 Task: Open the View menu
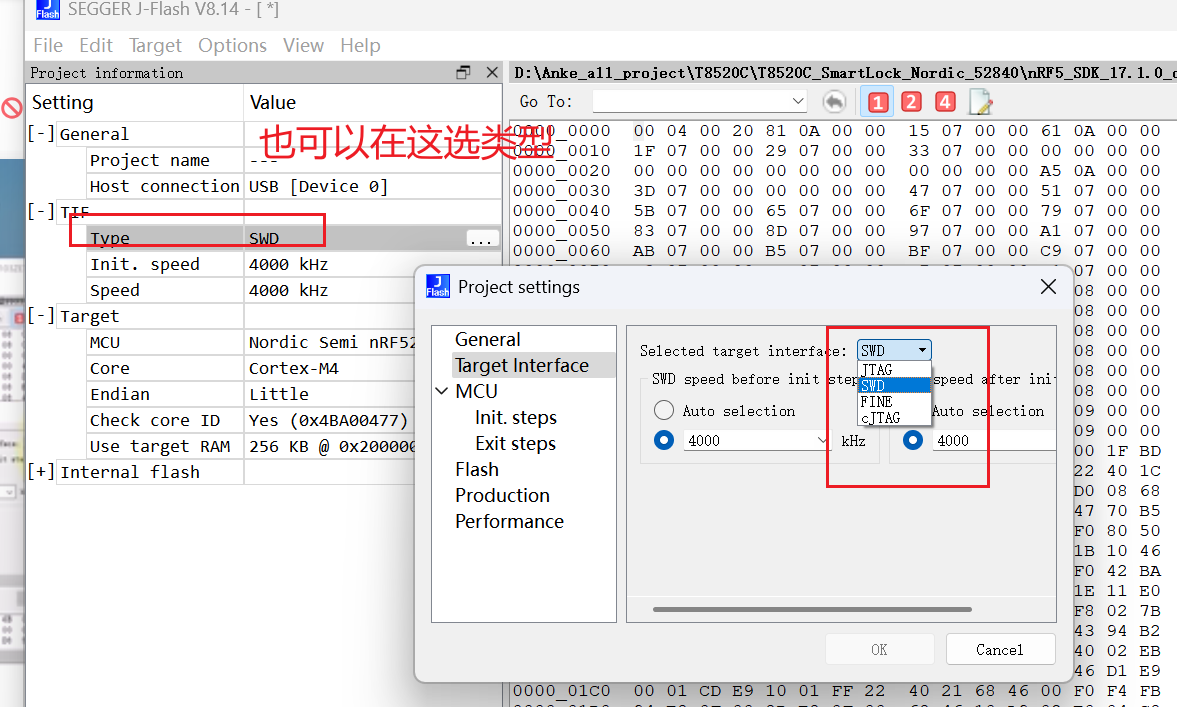303,45
